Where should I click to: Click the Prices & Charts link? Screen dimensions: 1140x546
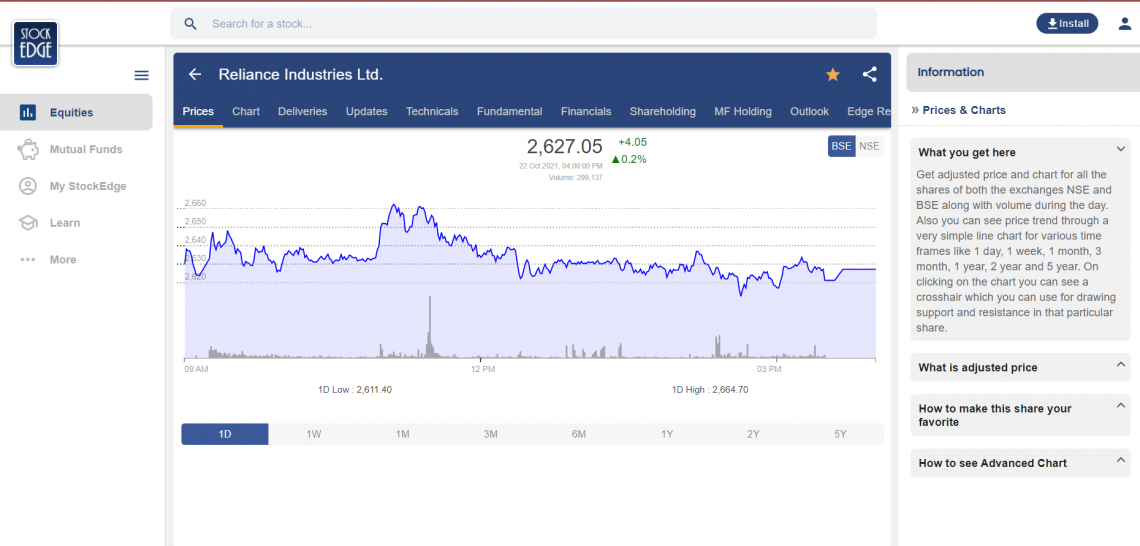[964, 111]
